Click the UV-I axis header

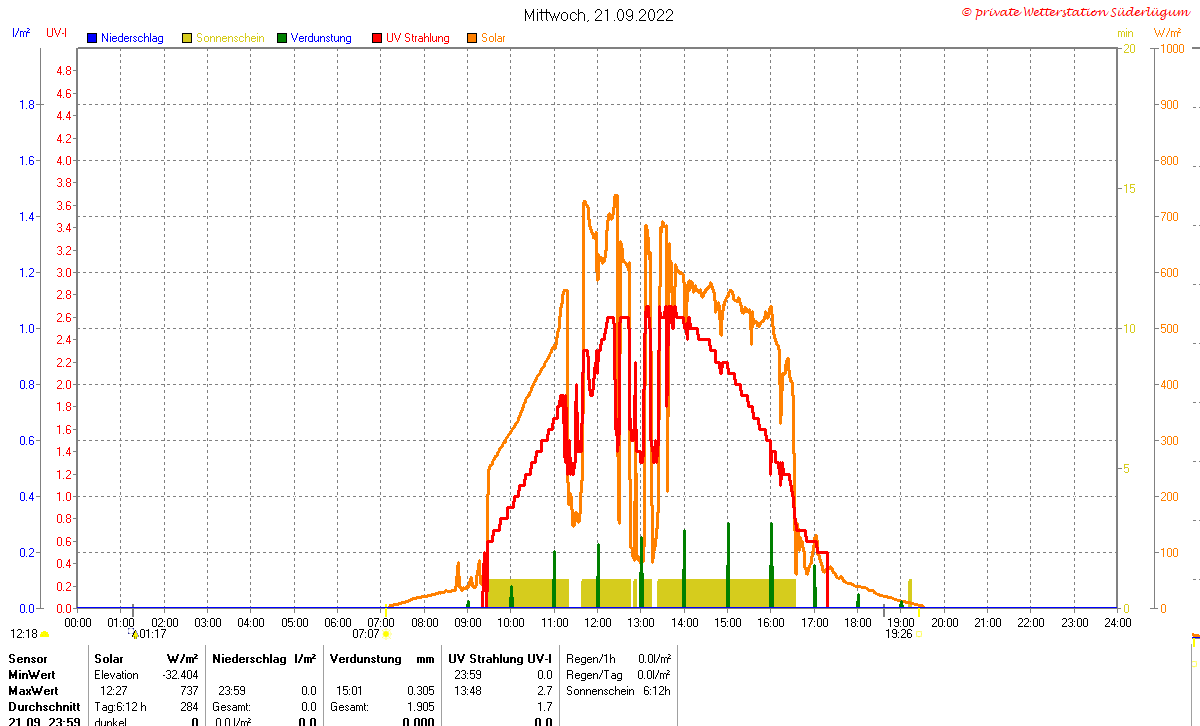pos(56,33)
